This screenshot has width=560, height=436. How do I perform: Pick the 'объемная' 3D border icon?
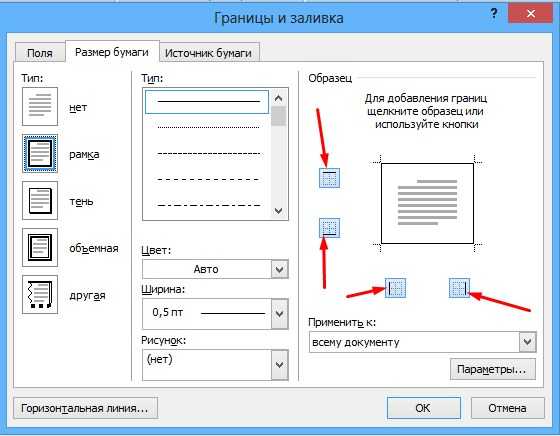40,247
